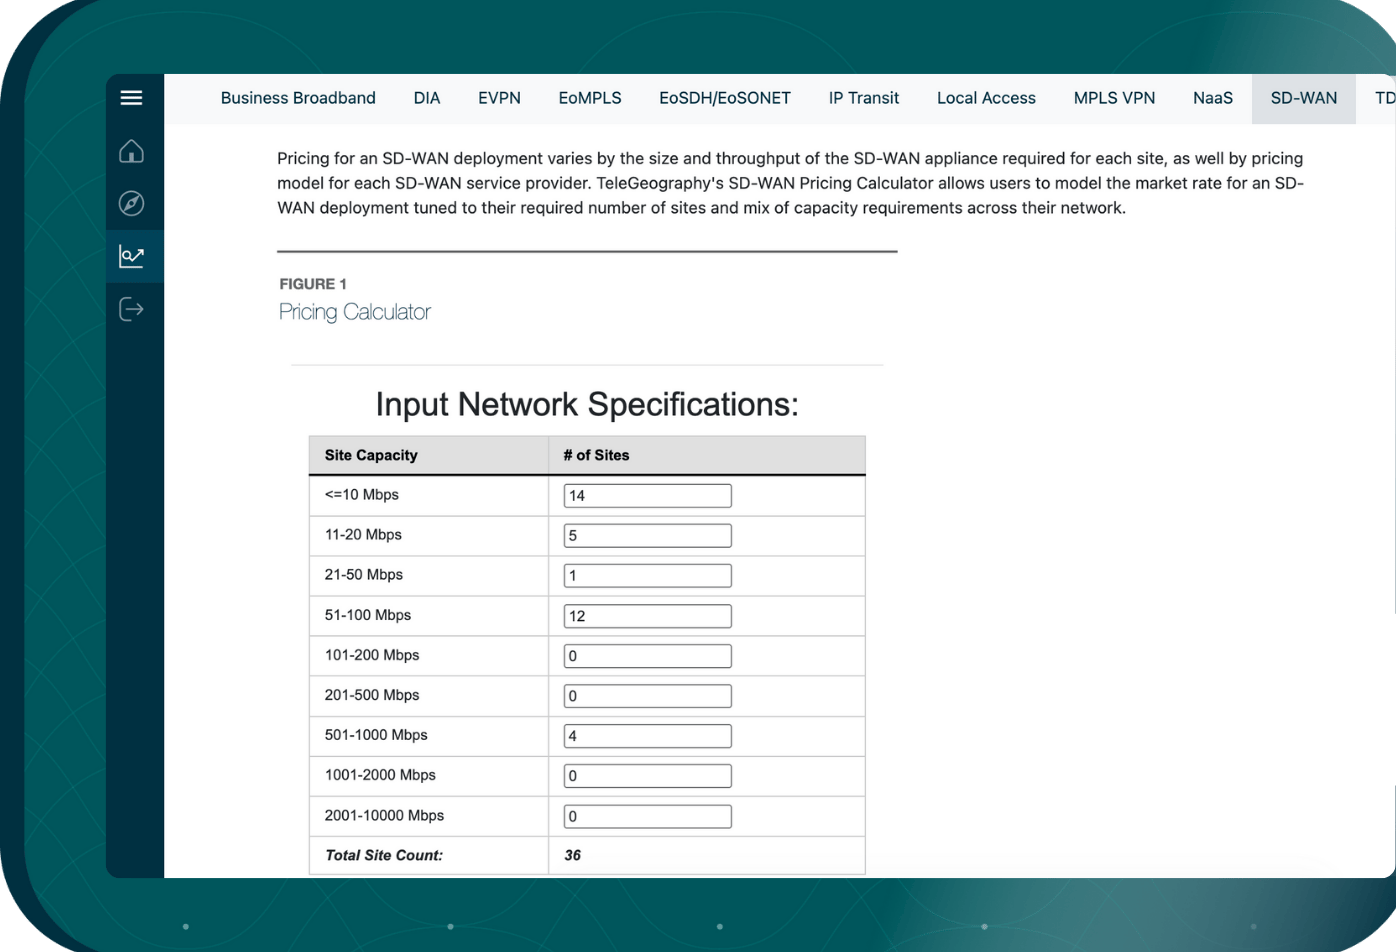
Task: Click the Home icon in the sidebar
Action: (131, 151)
